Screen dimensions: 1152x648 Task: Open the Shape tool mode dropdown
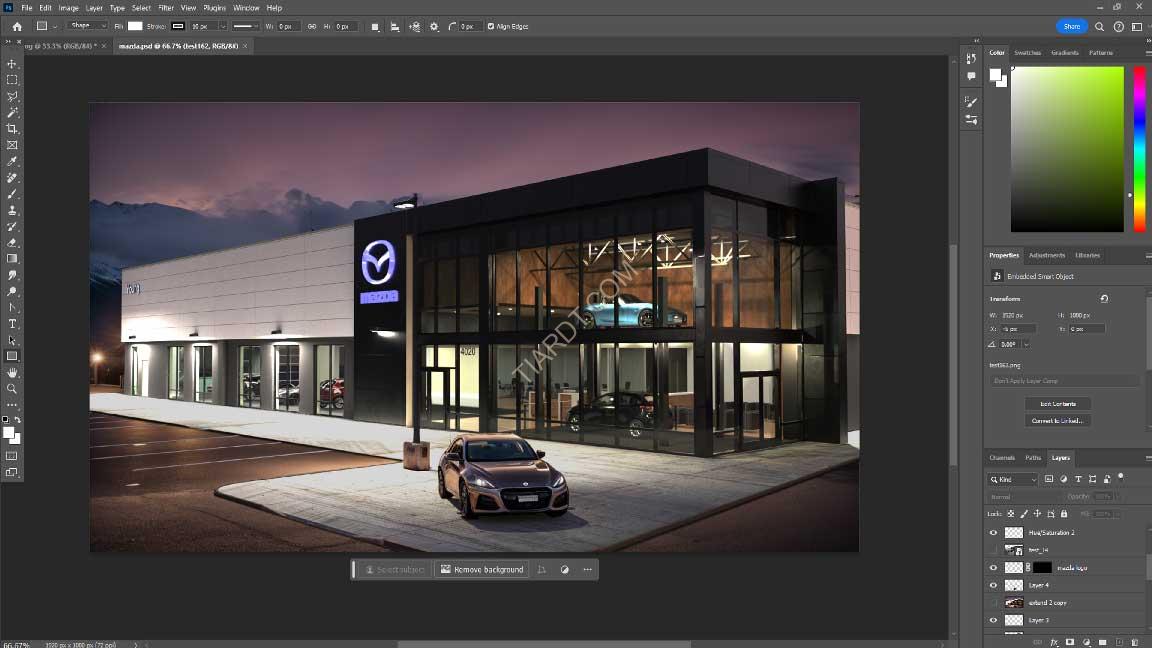87,26
